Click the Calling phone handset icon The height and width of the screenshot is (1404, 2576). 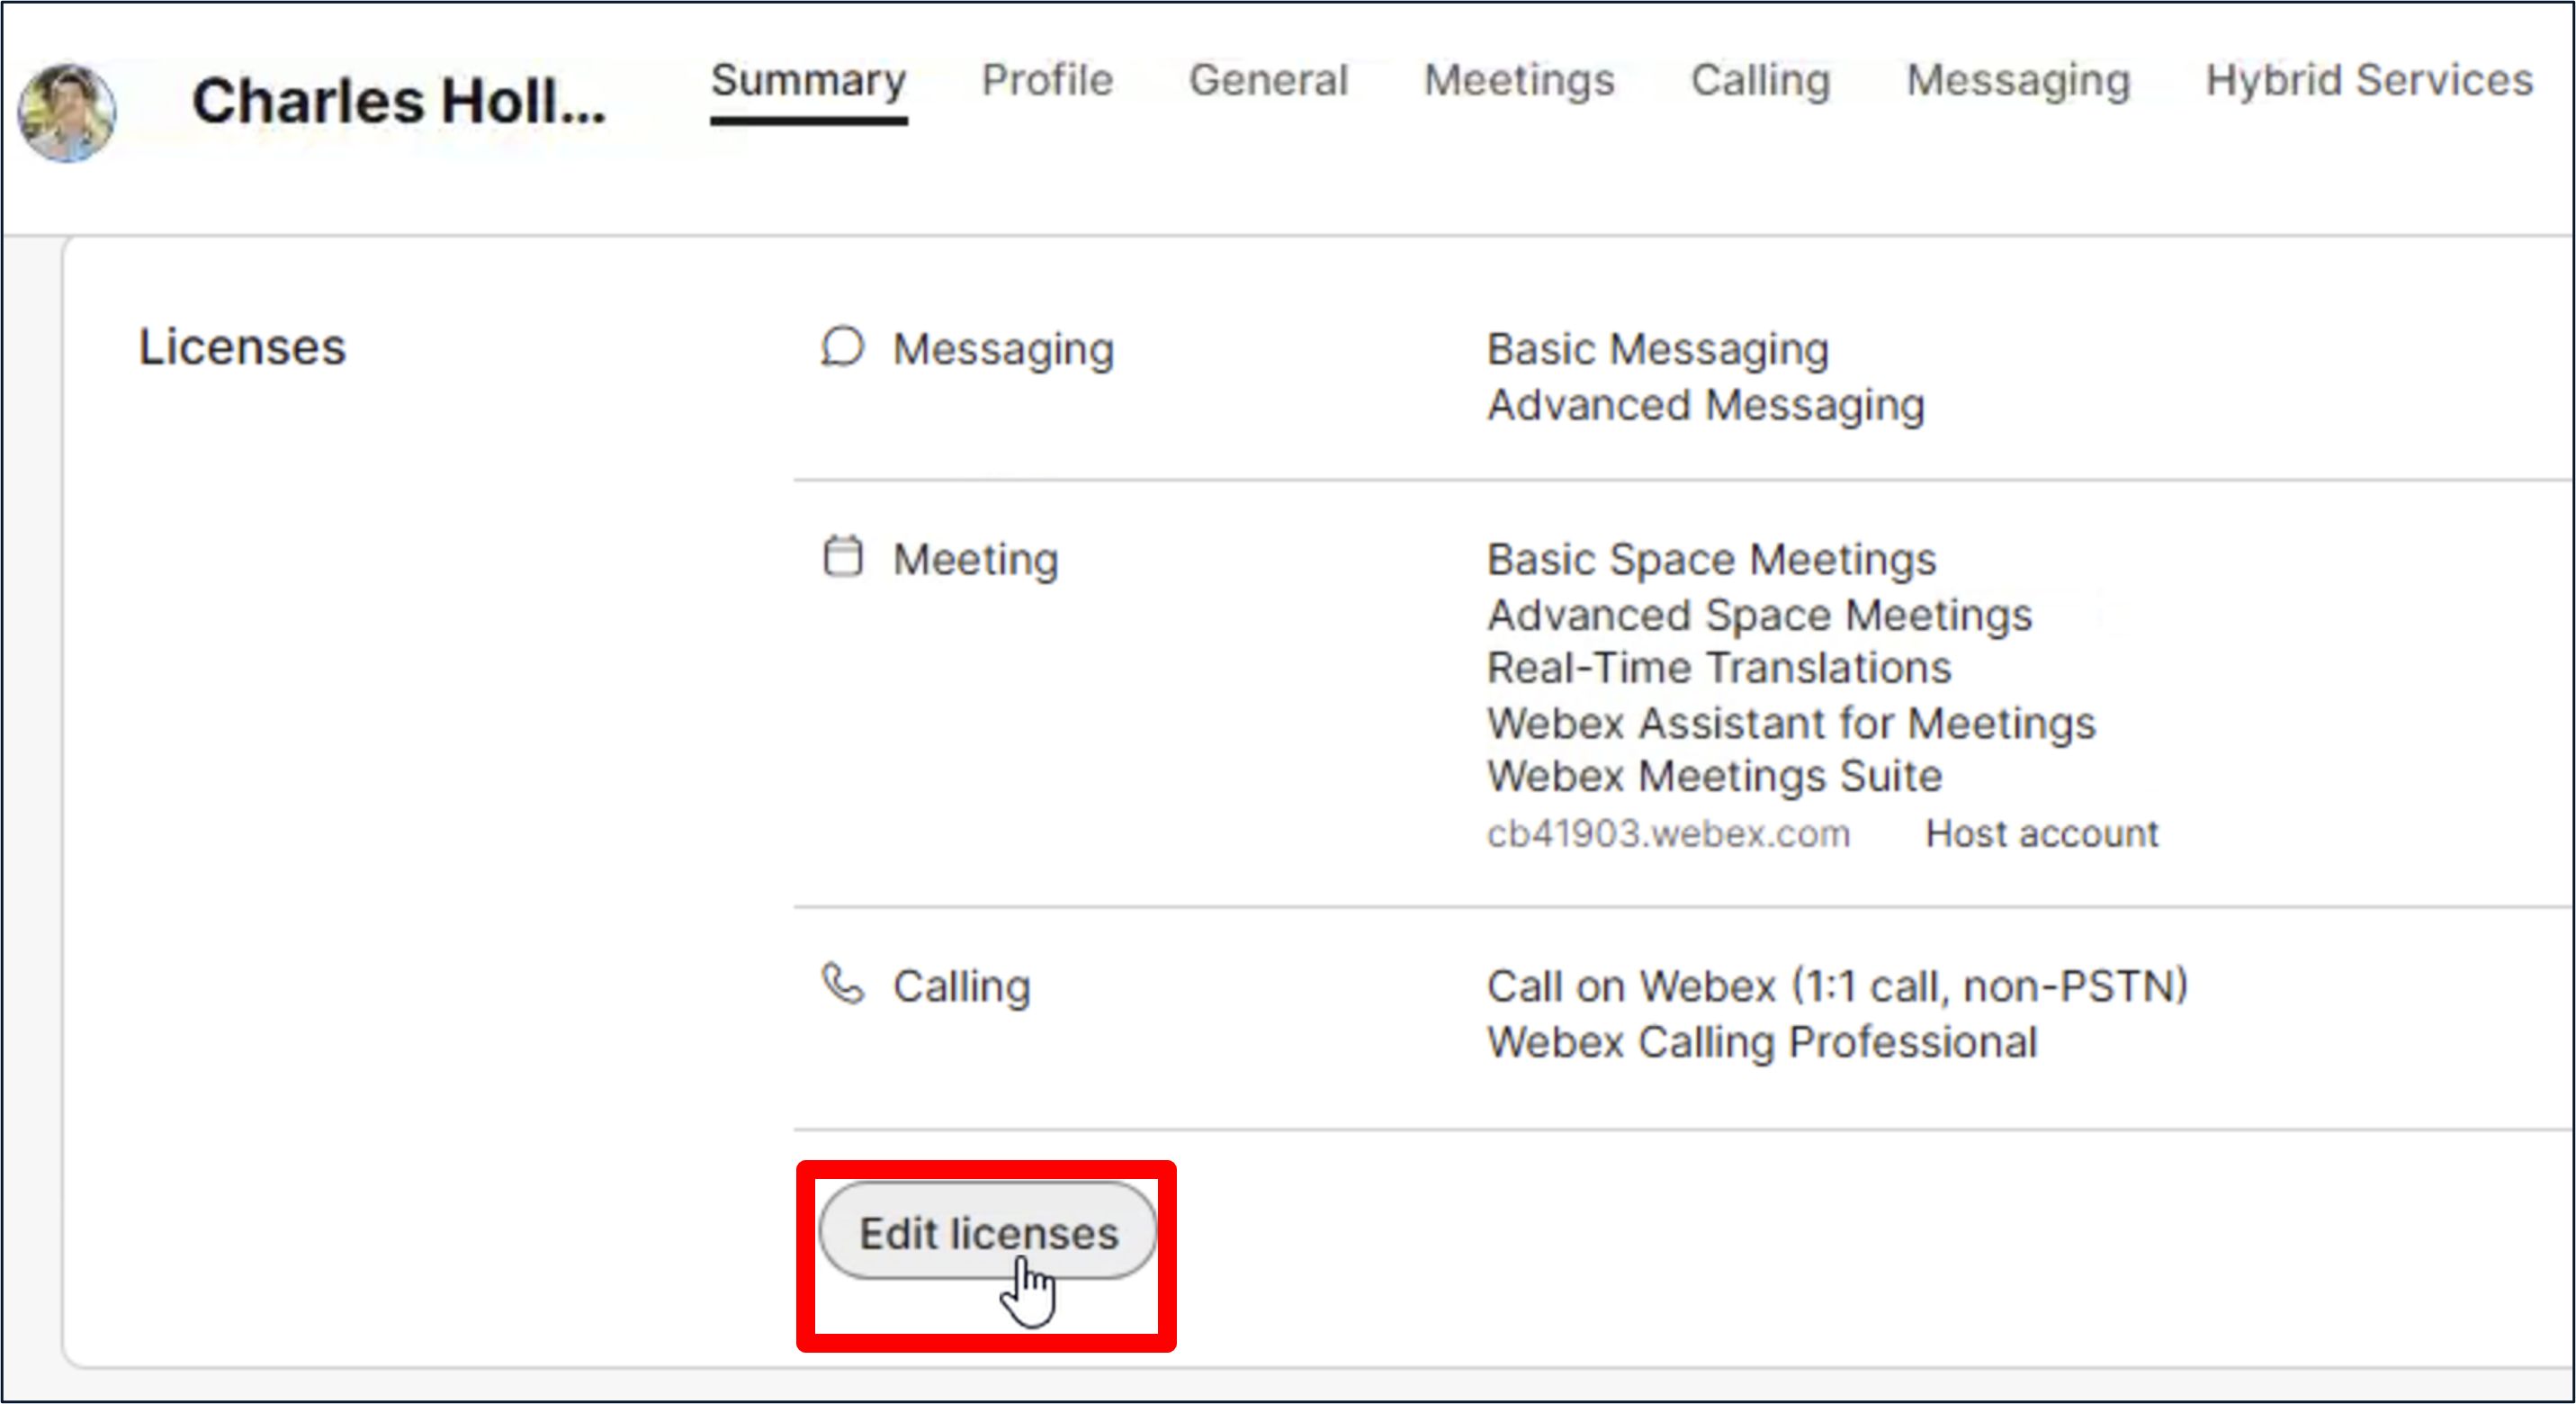(x=842, y=984)
